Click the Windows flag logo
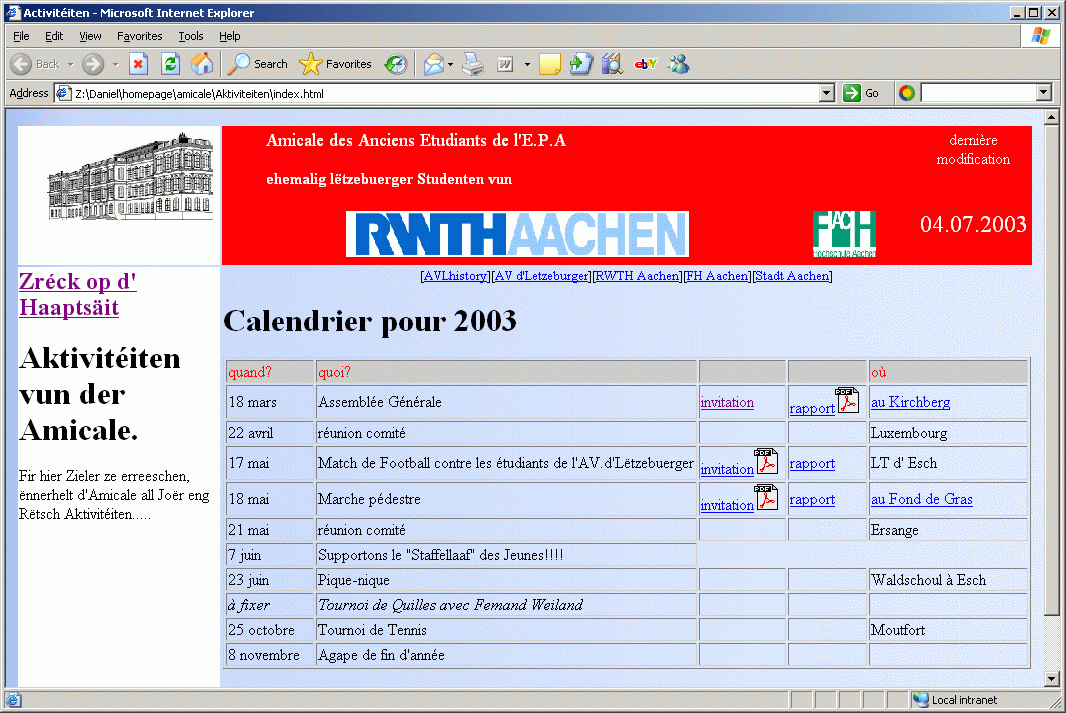1066x713 pixels. (x=1040, y=36)
